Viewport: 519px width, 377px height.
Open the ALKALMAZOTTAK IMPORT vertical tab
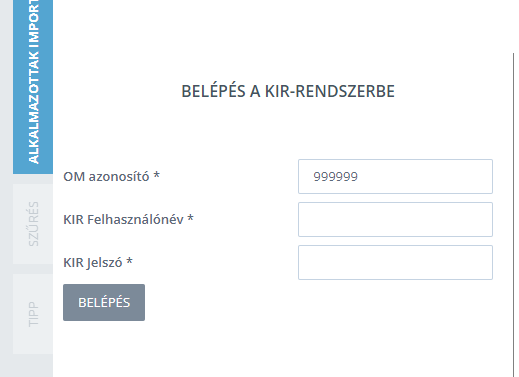(x=33, y=87)
